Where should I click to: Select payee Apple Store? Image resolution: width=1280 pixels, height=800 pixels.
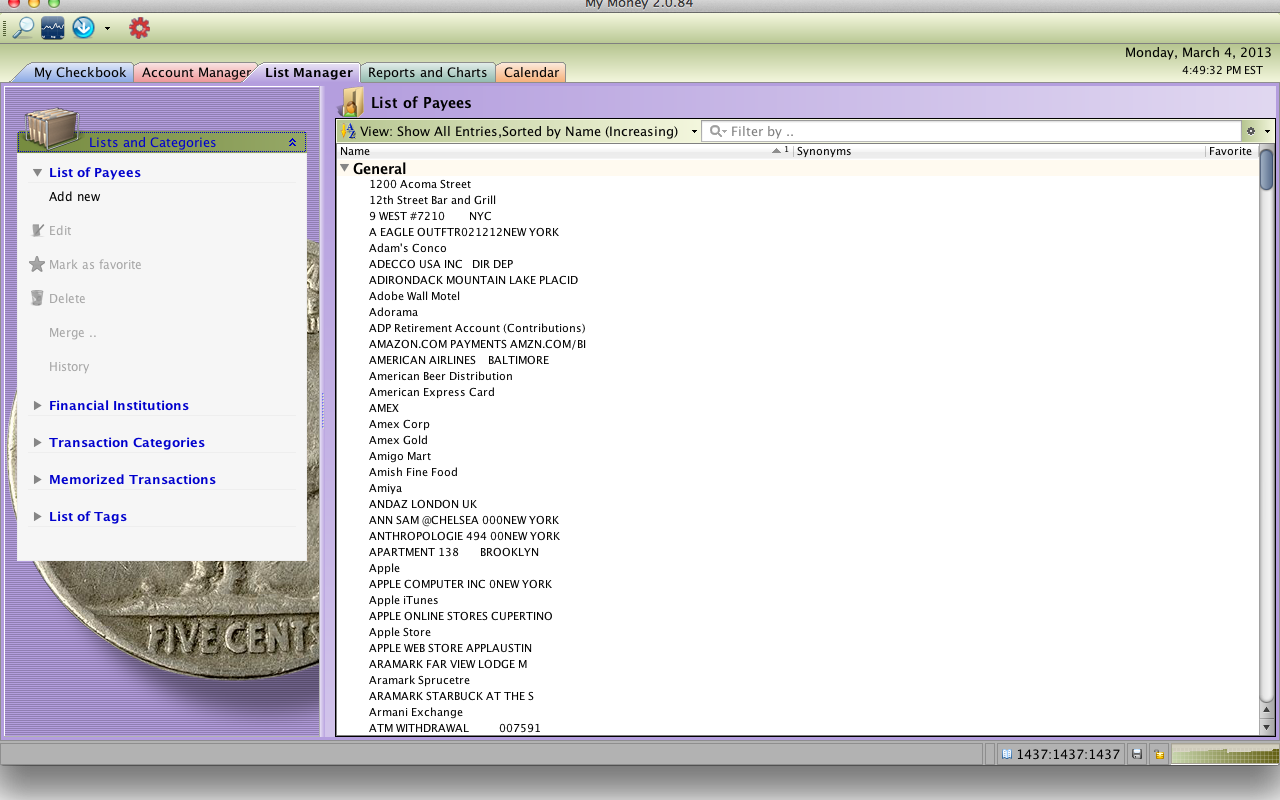tap(400, 632)
